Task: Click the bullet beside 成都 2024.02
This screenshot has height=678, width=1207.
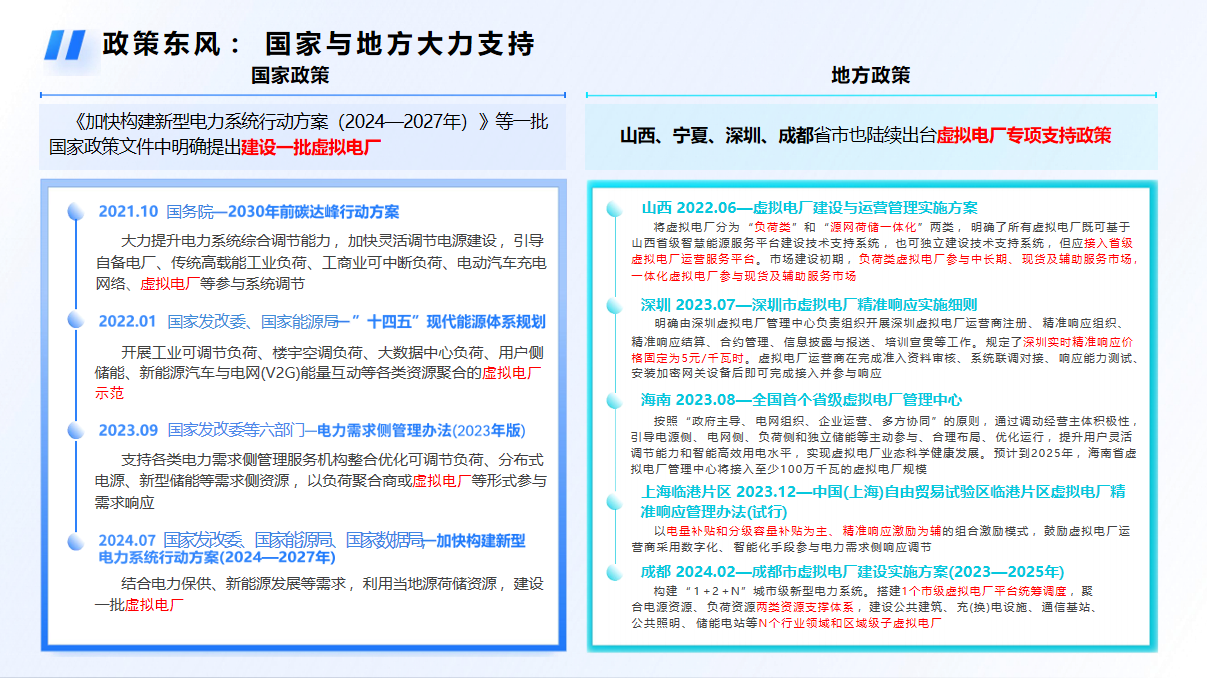Action: tap(614, 572)
